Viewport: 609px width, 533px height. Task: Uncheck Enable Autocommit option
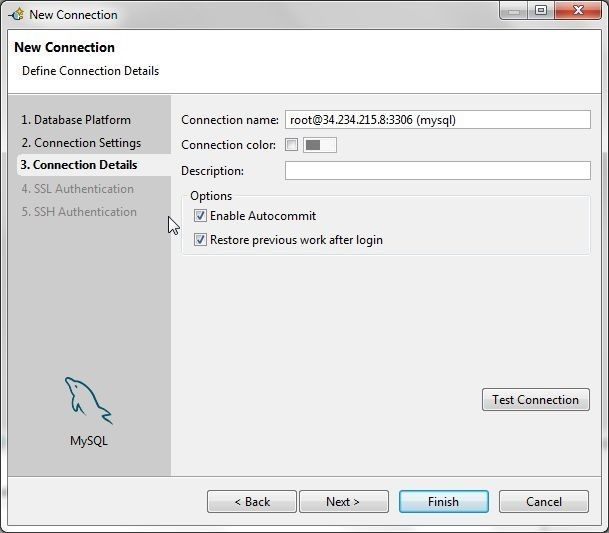(x=200, y=216)
